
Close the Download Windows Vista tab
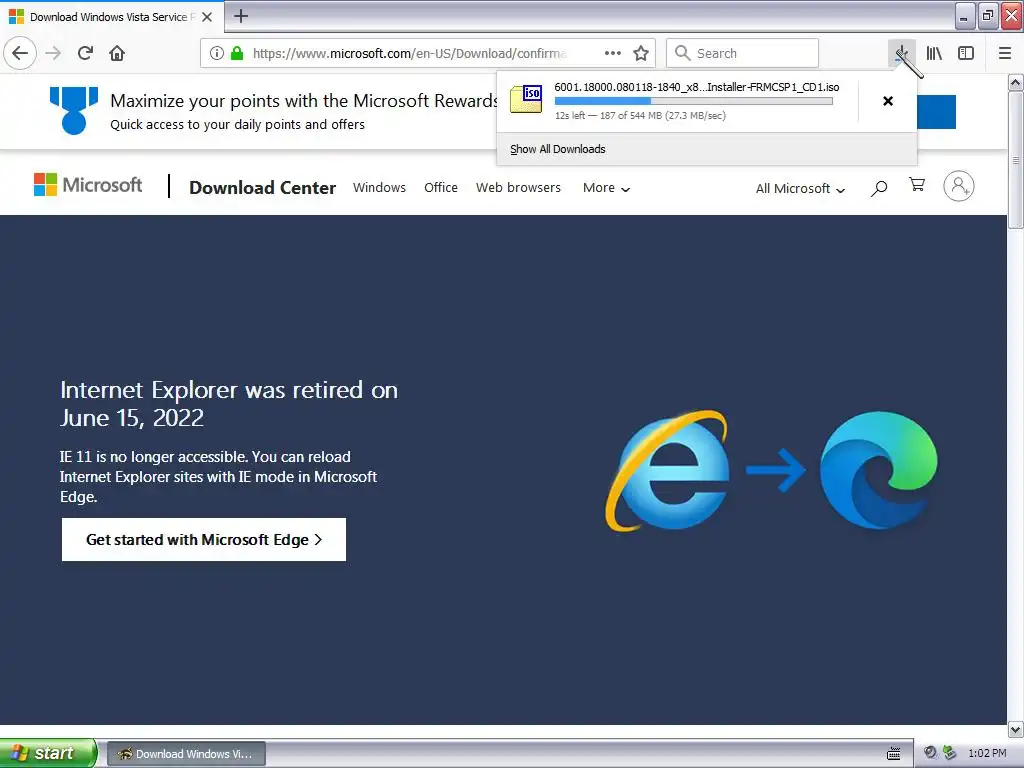207,17
